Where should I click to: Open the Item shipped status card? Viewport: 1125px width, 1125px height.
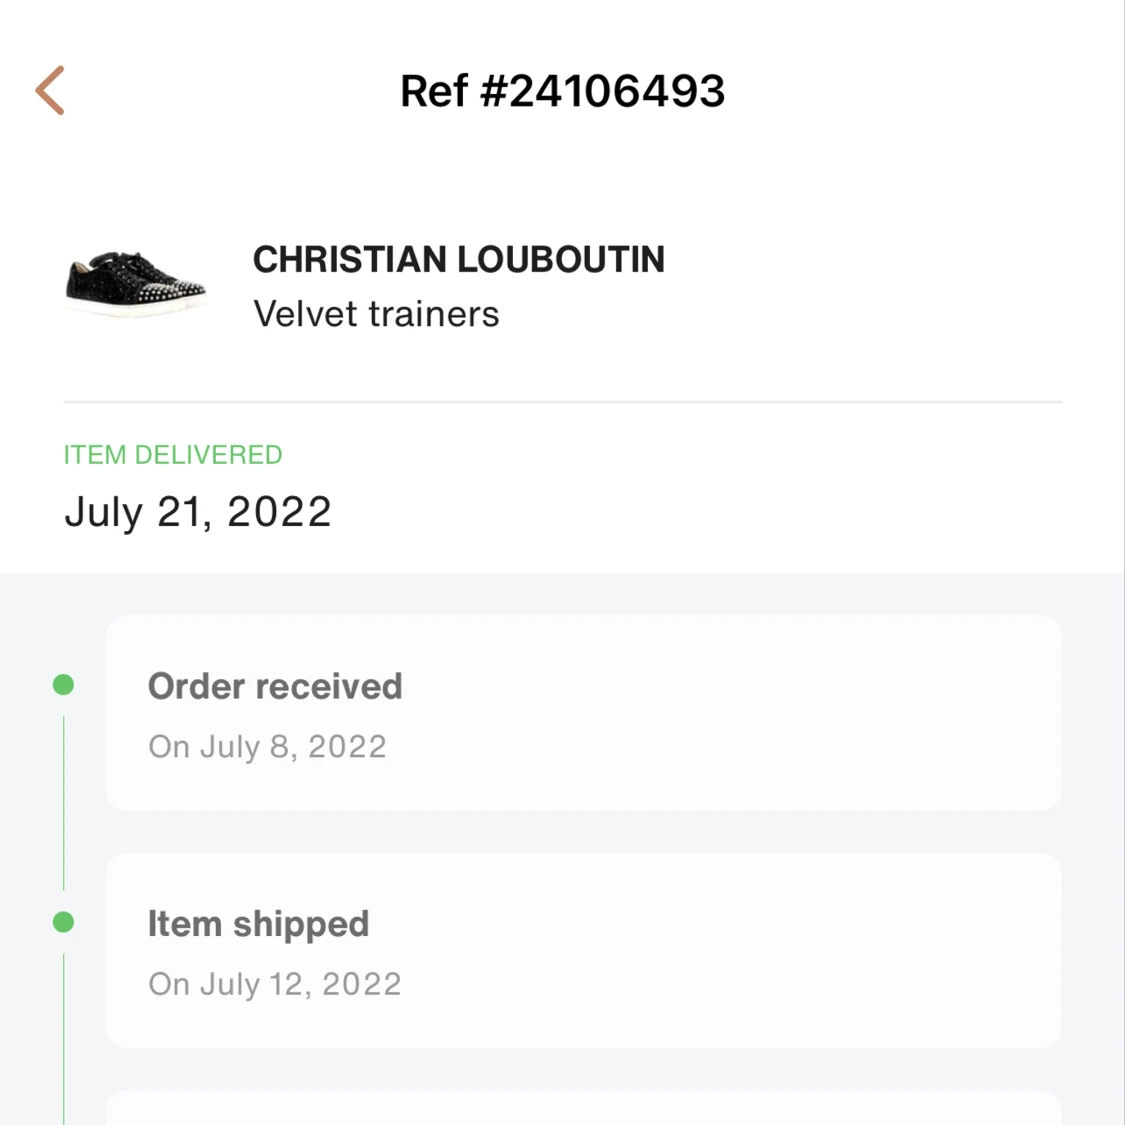point(583,950)
